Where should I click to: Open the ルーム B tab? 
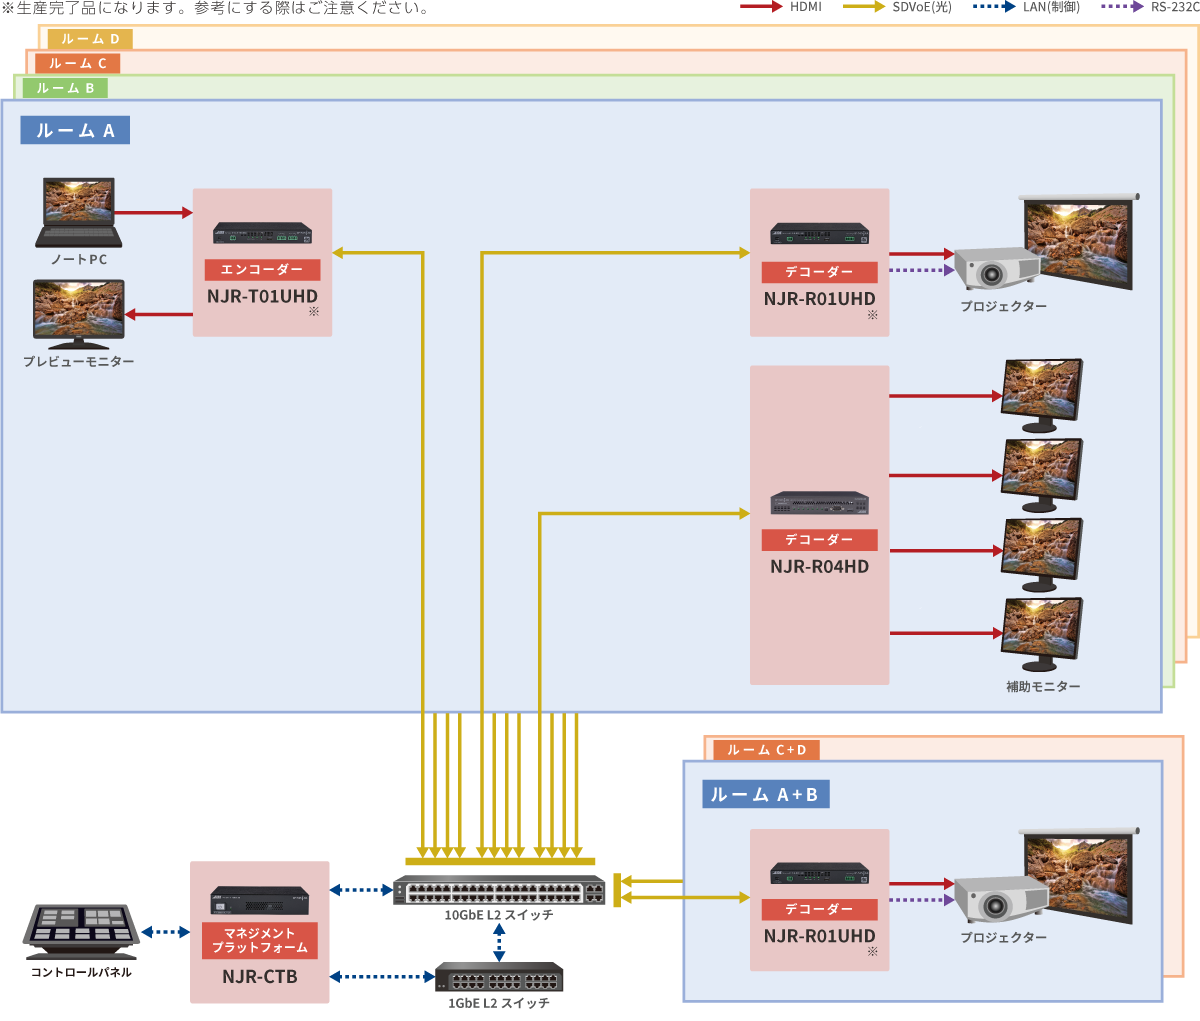(x=65, y=88)
